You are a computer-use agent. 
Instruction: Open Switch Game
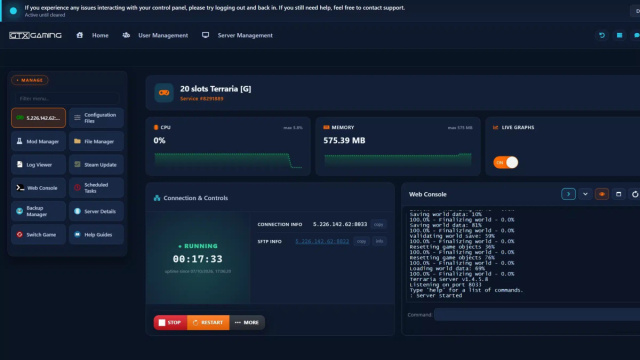[38, 234]
